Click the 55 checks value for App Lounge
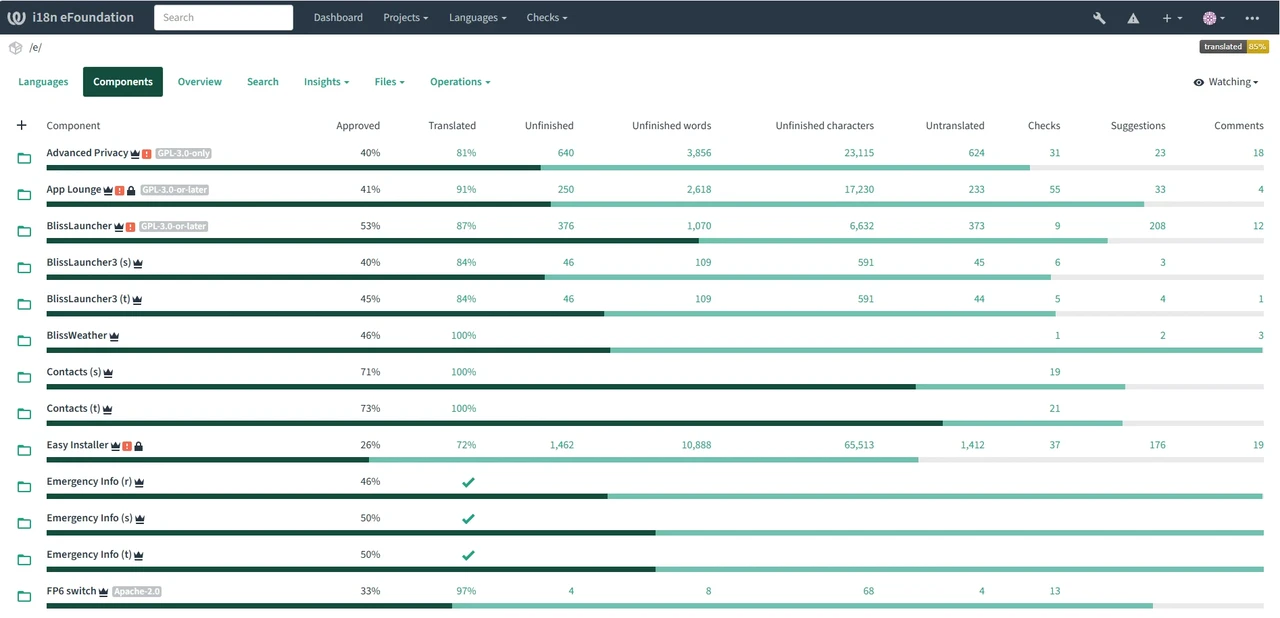The image size is (1280, 618). point(1054,189)
